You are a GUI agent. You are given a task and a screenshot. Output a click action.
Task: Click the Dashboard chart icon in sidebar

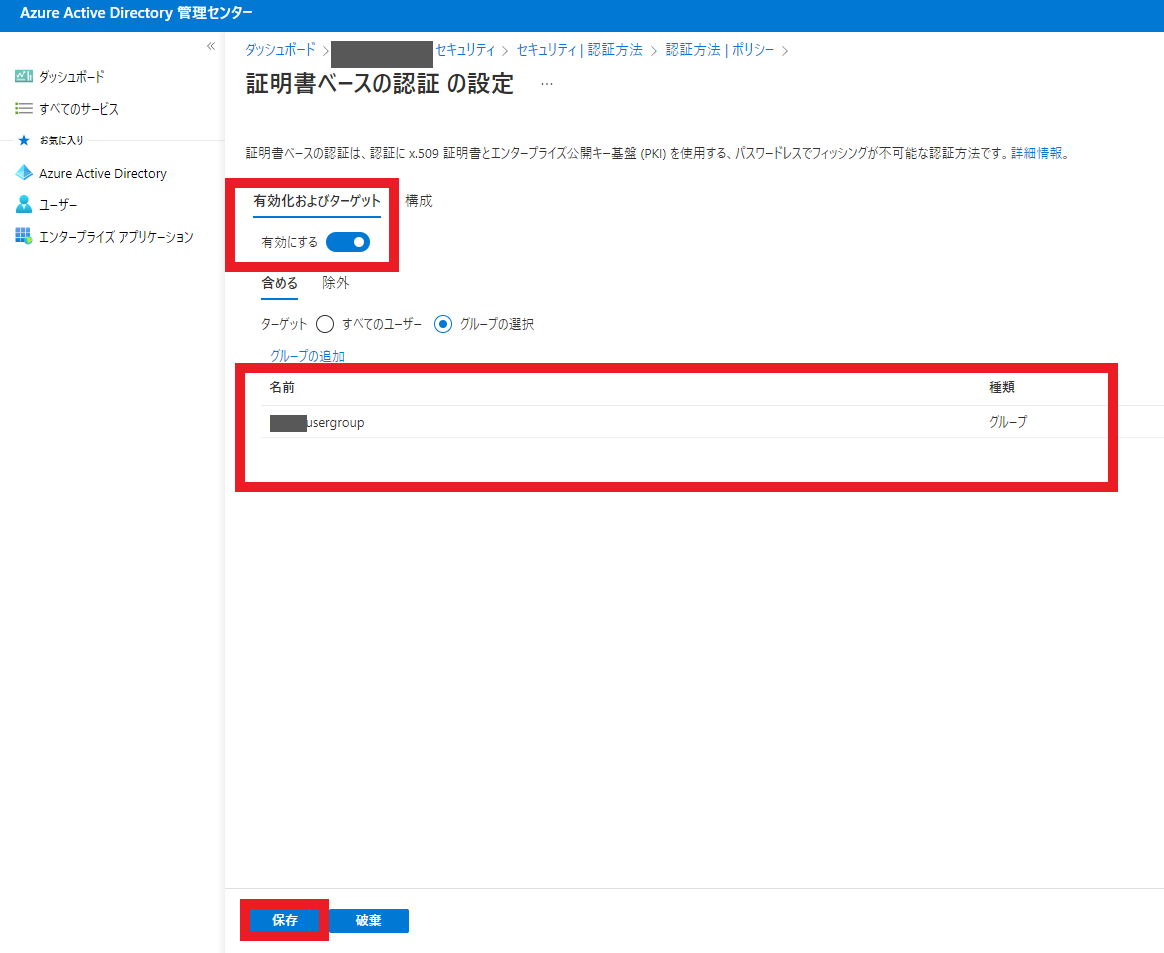(x=24, y=76)
